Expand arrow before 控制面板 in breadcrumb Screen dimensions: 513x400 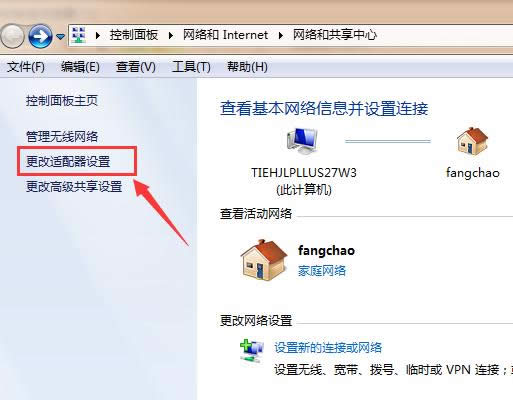pos(98,35)
